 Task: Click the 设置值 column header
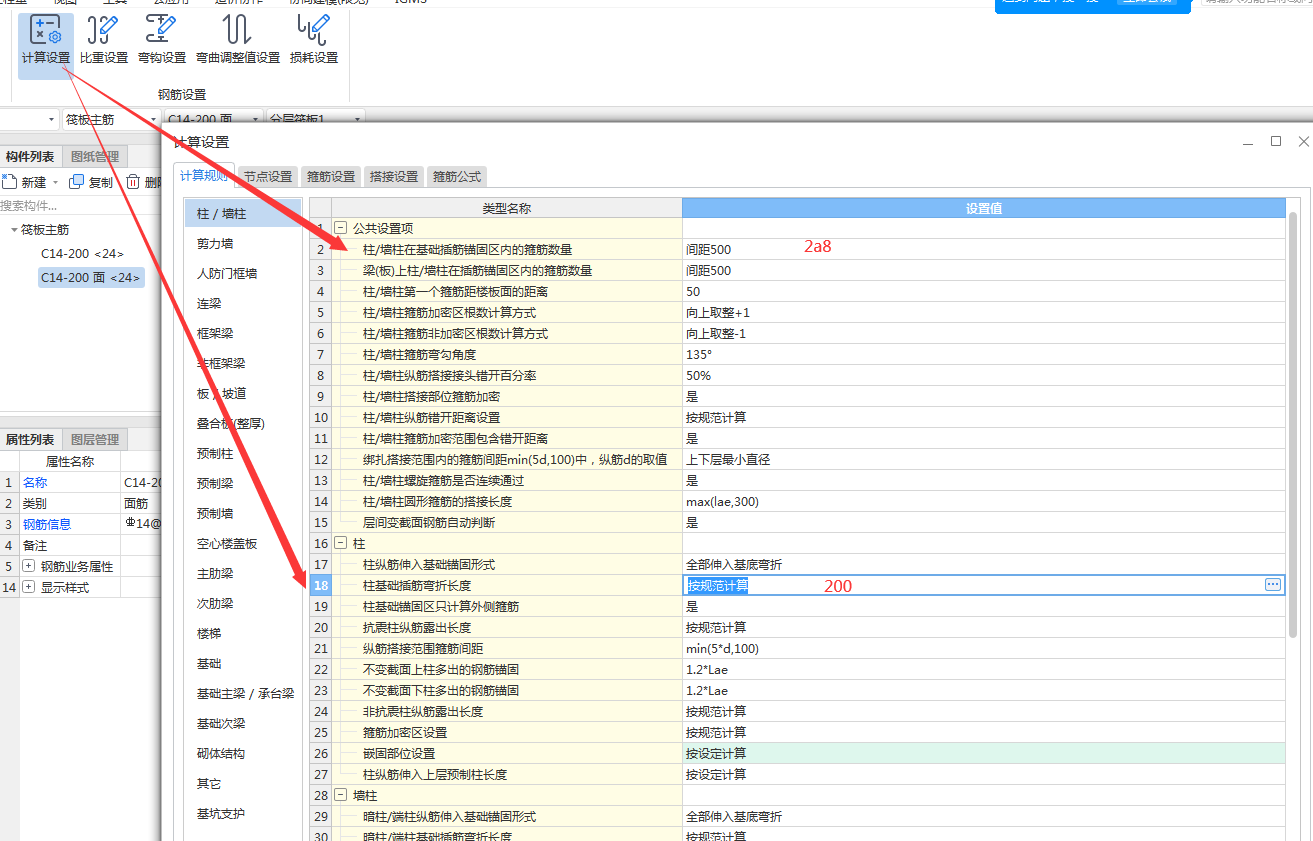pyautogui.click(x=984, y=208)
